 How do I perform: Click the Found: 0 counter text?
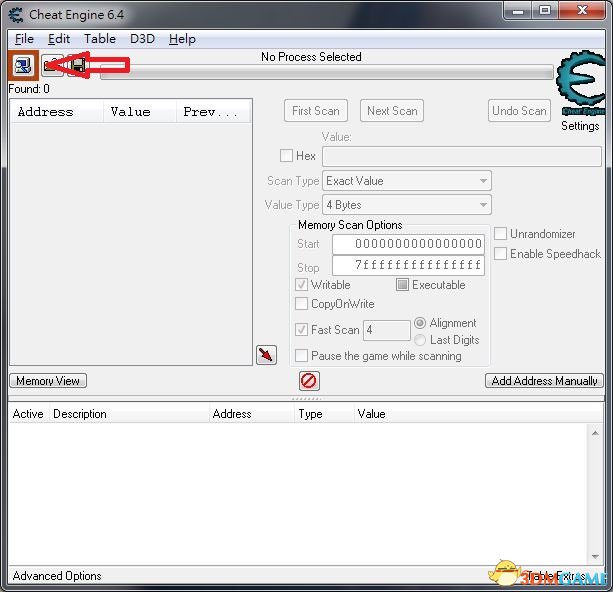pos(29,89)
